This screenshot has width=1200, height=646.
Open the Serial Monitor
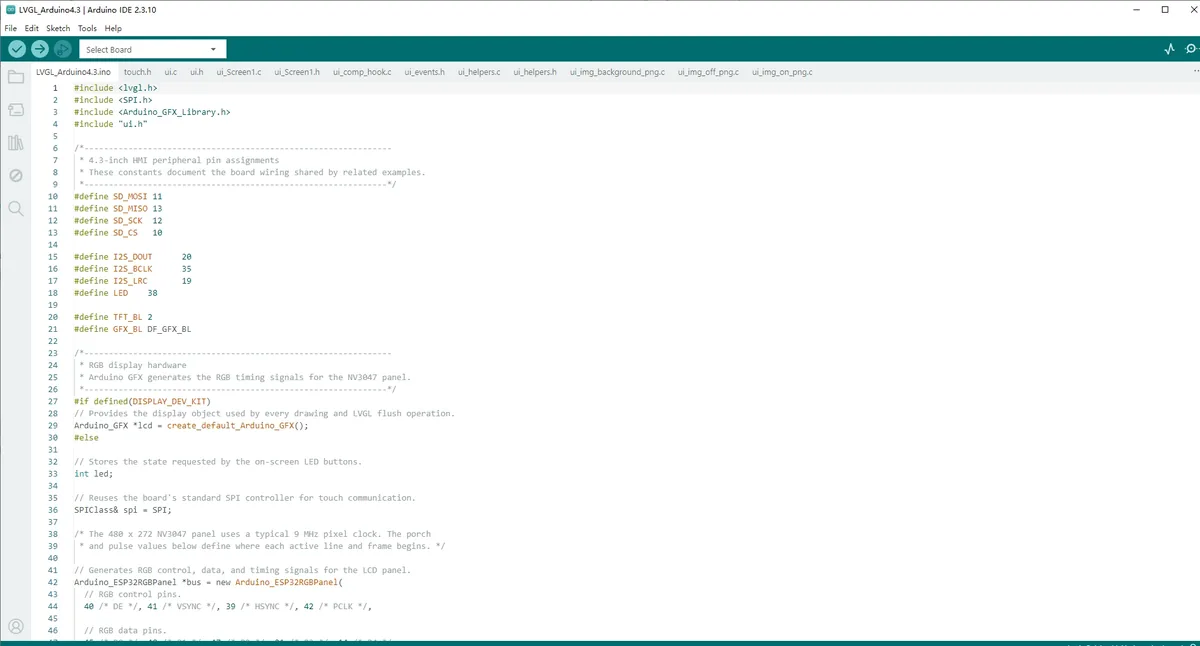pyautogui.click(x=1189, y=49)
